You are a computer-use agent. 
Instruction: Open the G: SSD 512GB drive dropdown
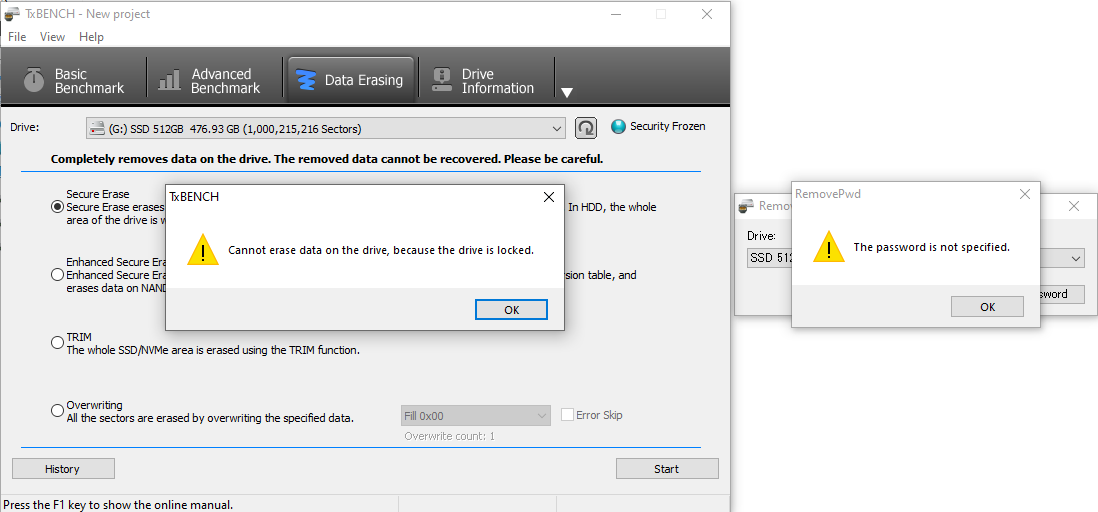click(557, 129)
